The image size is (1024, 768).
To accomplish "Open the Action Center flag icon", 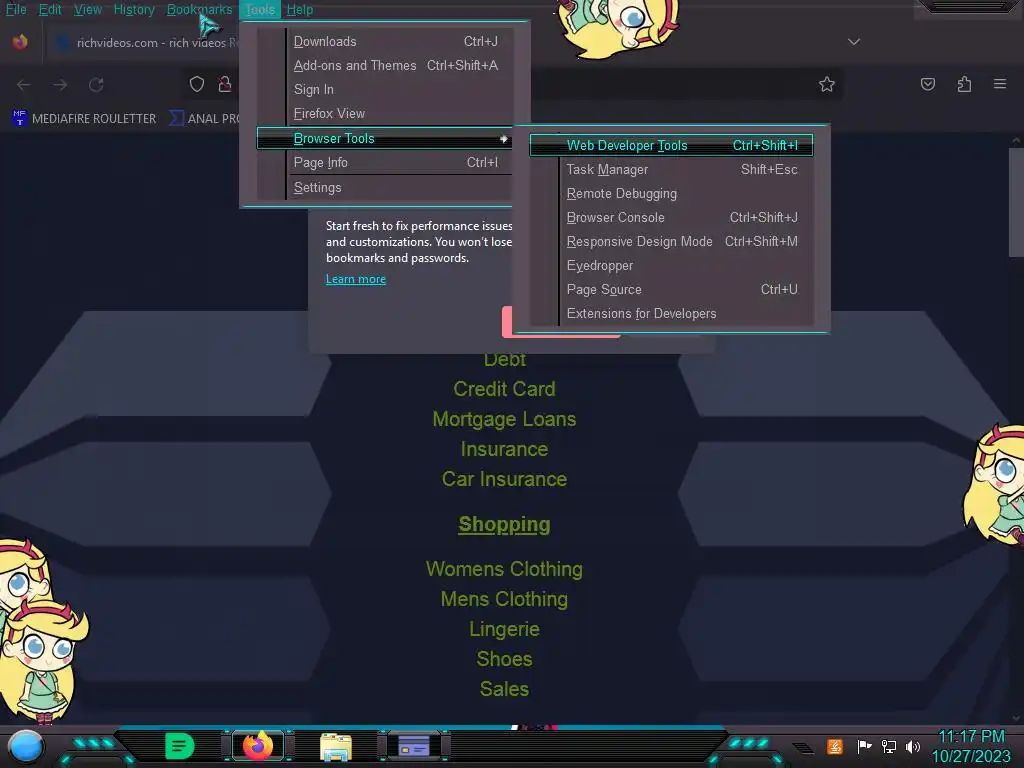I will point(865,746).
